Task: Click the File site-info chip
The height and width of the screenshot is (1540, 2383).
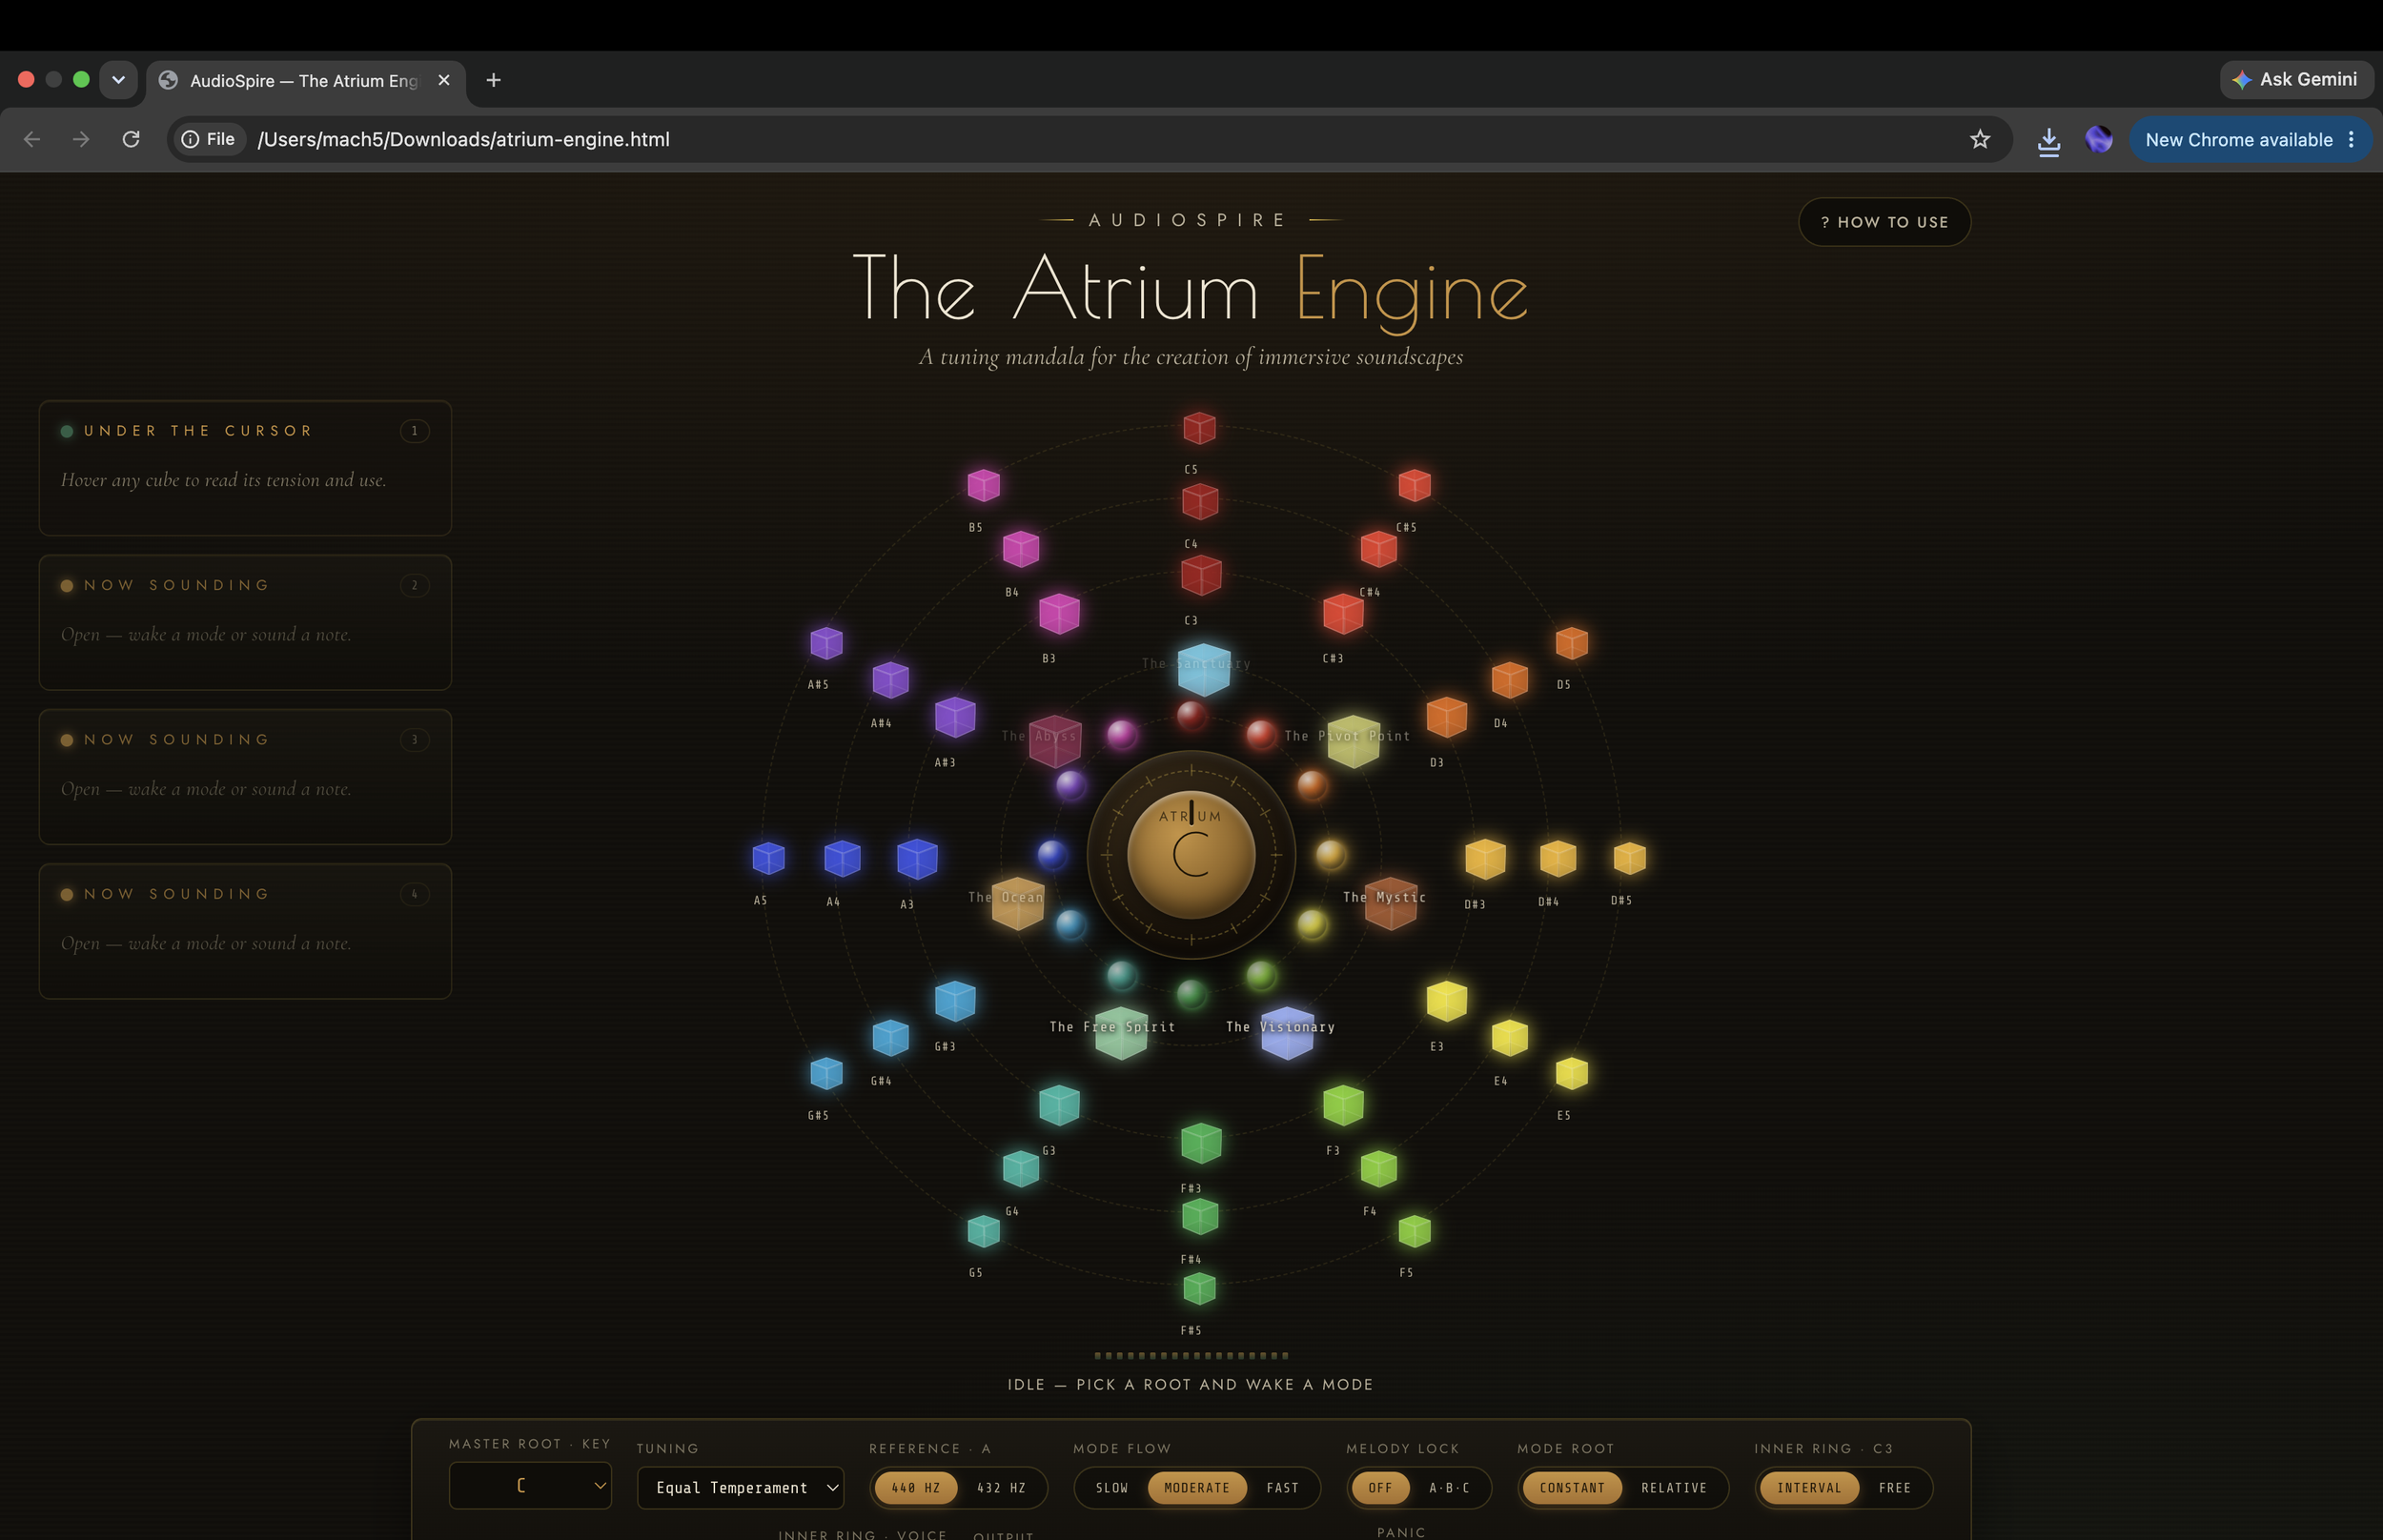Action: pyautogui.click(x=208, y=139)
